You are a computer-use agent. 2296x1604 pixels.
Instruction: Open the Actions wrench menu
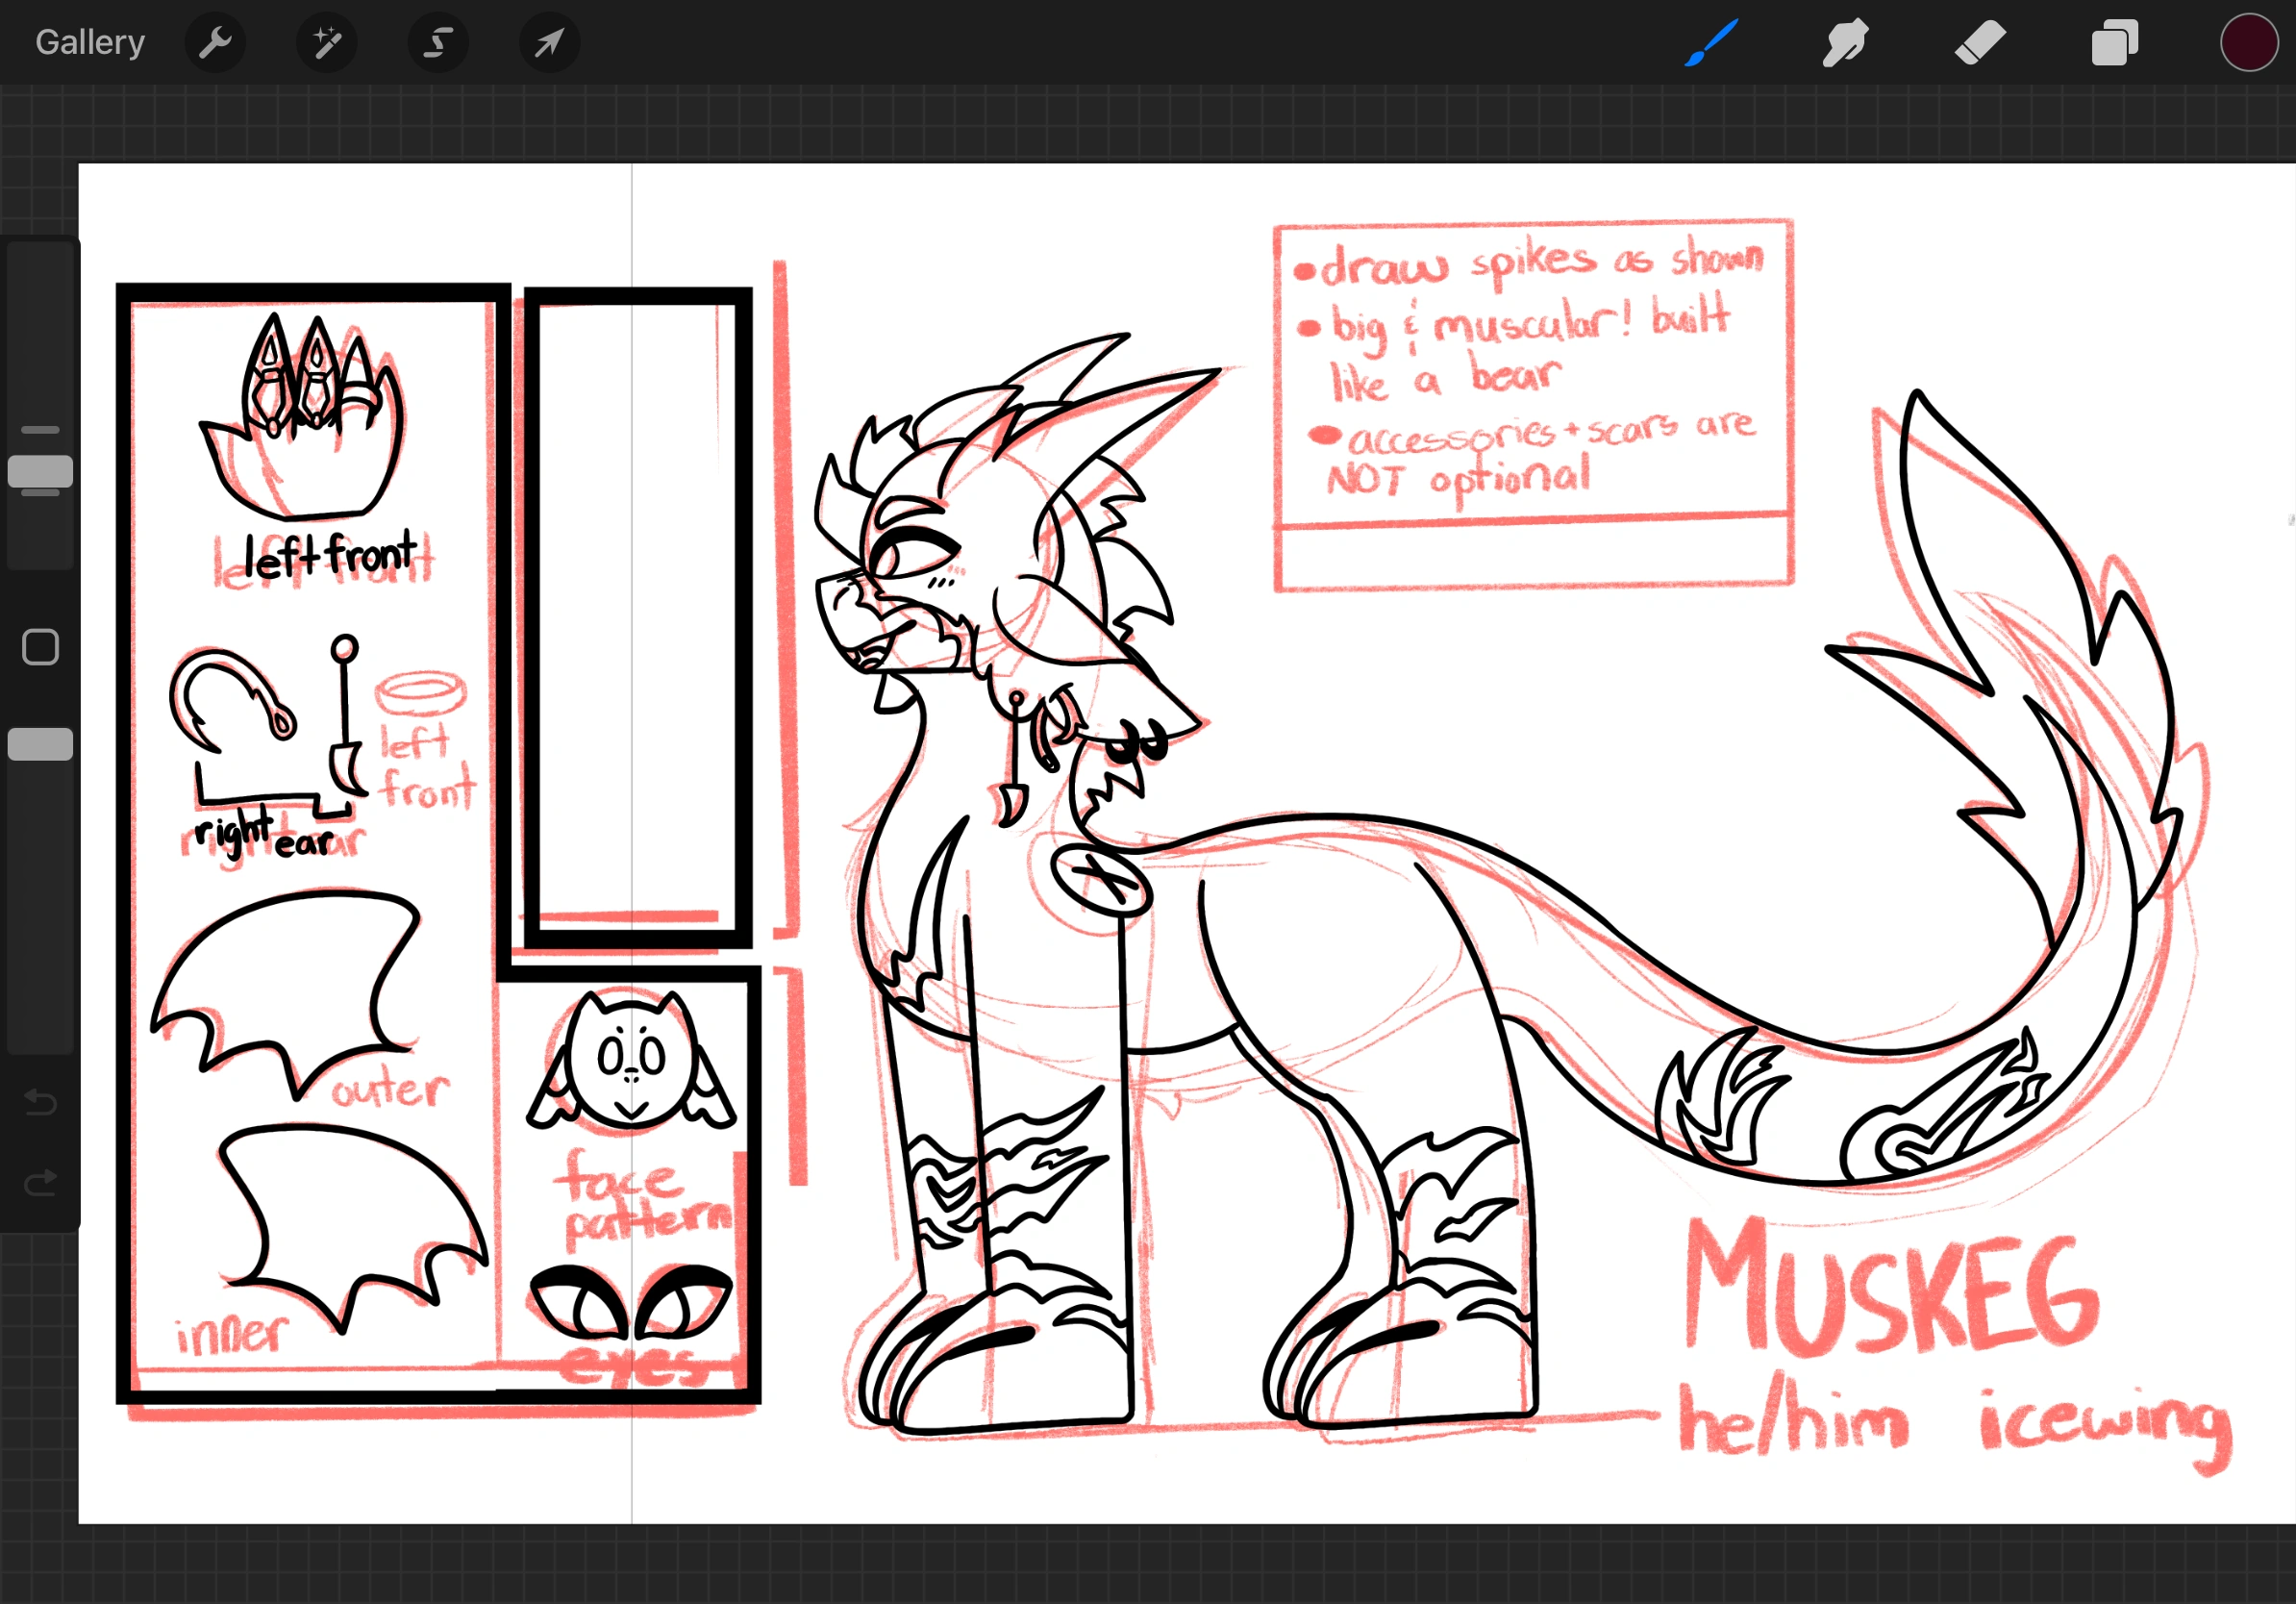click(215, 42)
